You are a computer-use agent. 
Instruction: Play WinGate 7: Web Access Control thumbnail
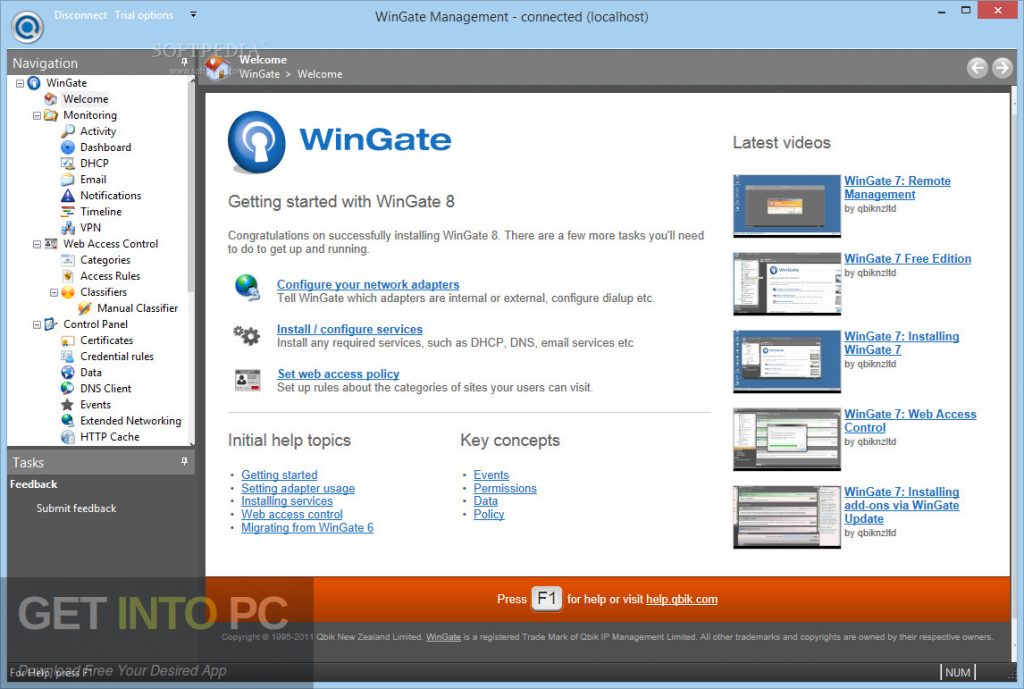pyautogui.click(x=787, y=439)
